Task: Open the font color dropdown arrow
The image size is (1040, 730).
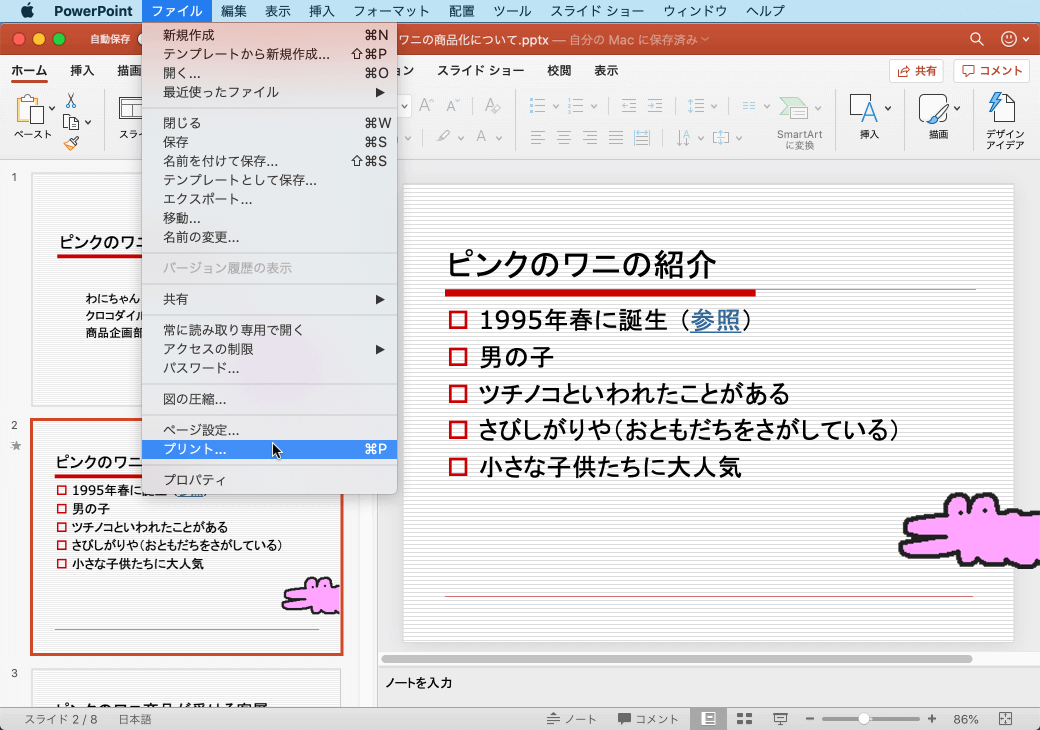Action: tap(497, 137)
